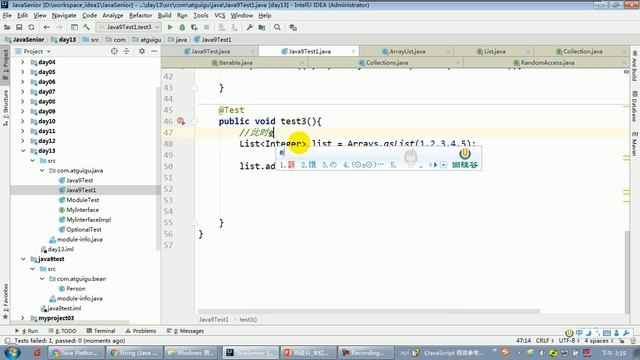
Task: Click 4 spaces indent setting
Action: pos(599,340)
